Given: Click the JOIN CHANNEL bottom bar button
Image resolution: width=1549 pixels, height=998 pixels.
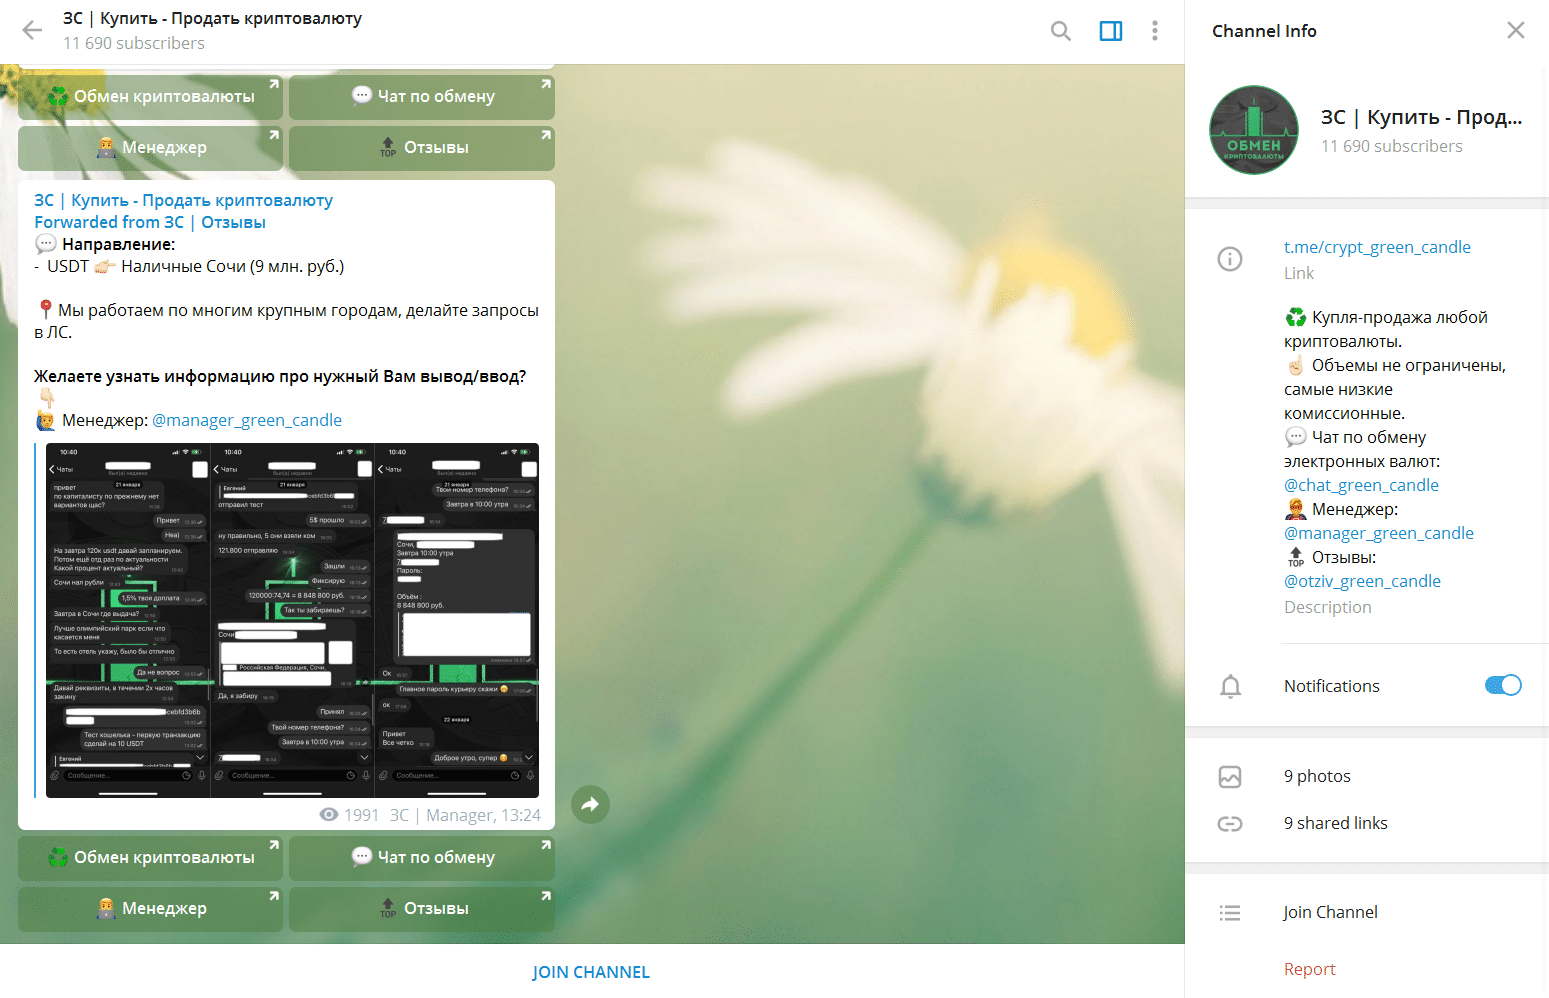Looking at the screenshot, I should point(591,972).
